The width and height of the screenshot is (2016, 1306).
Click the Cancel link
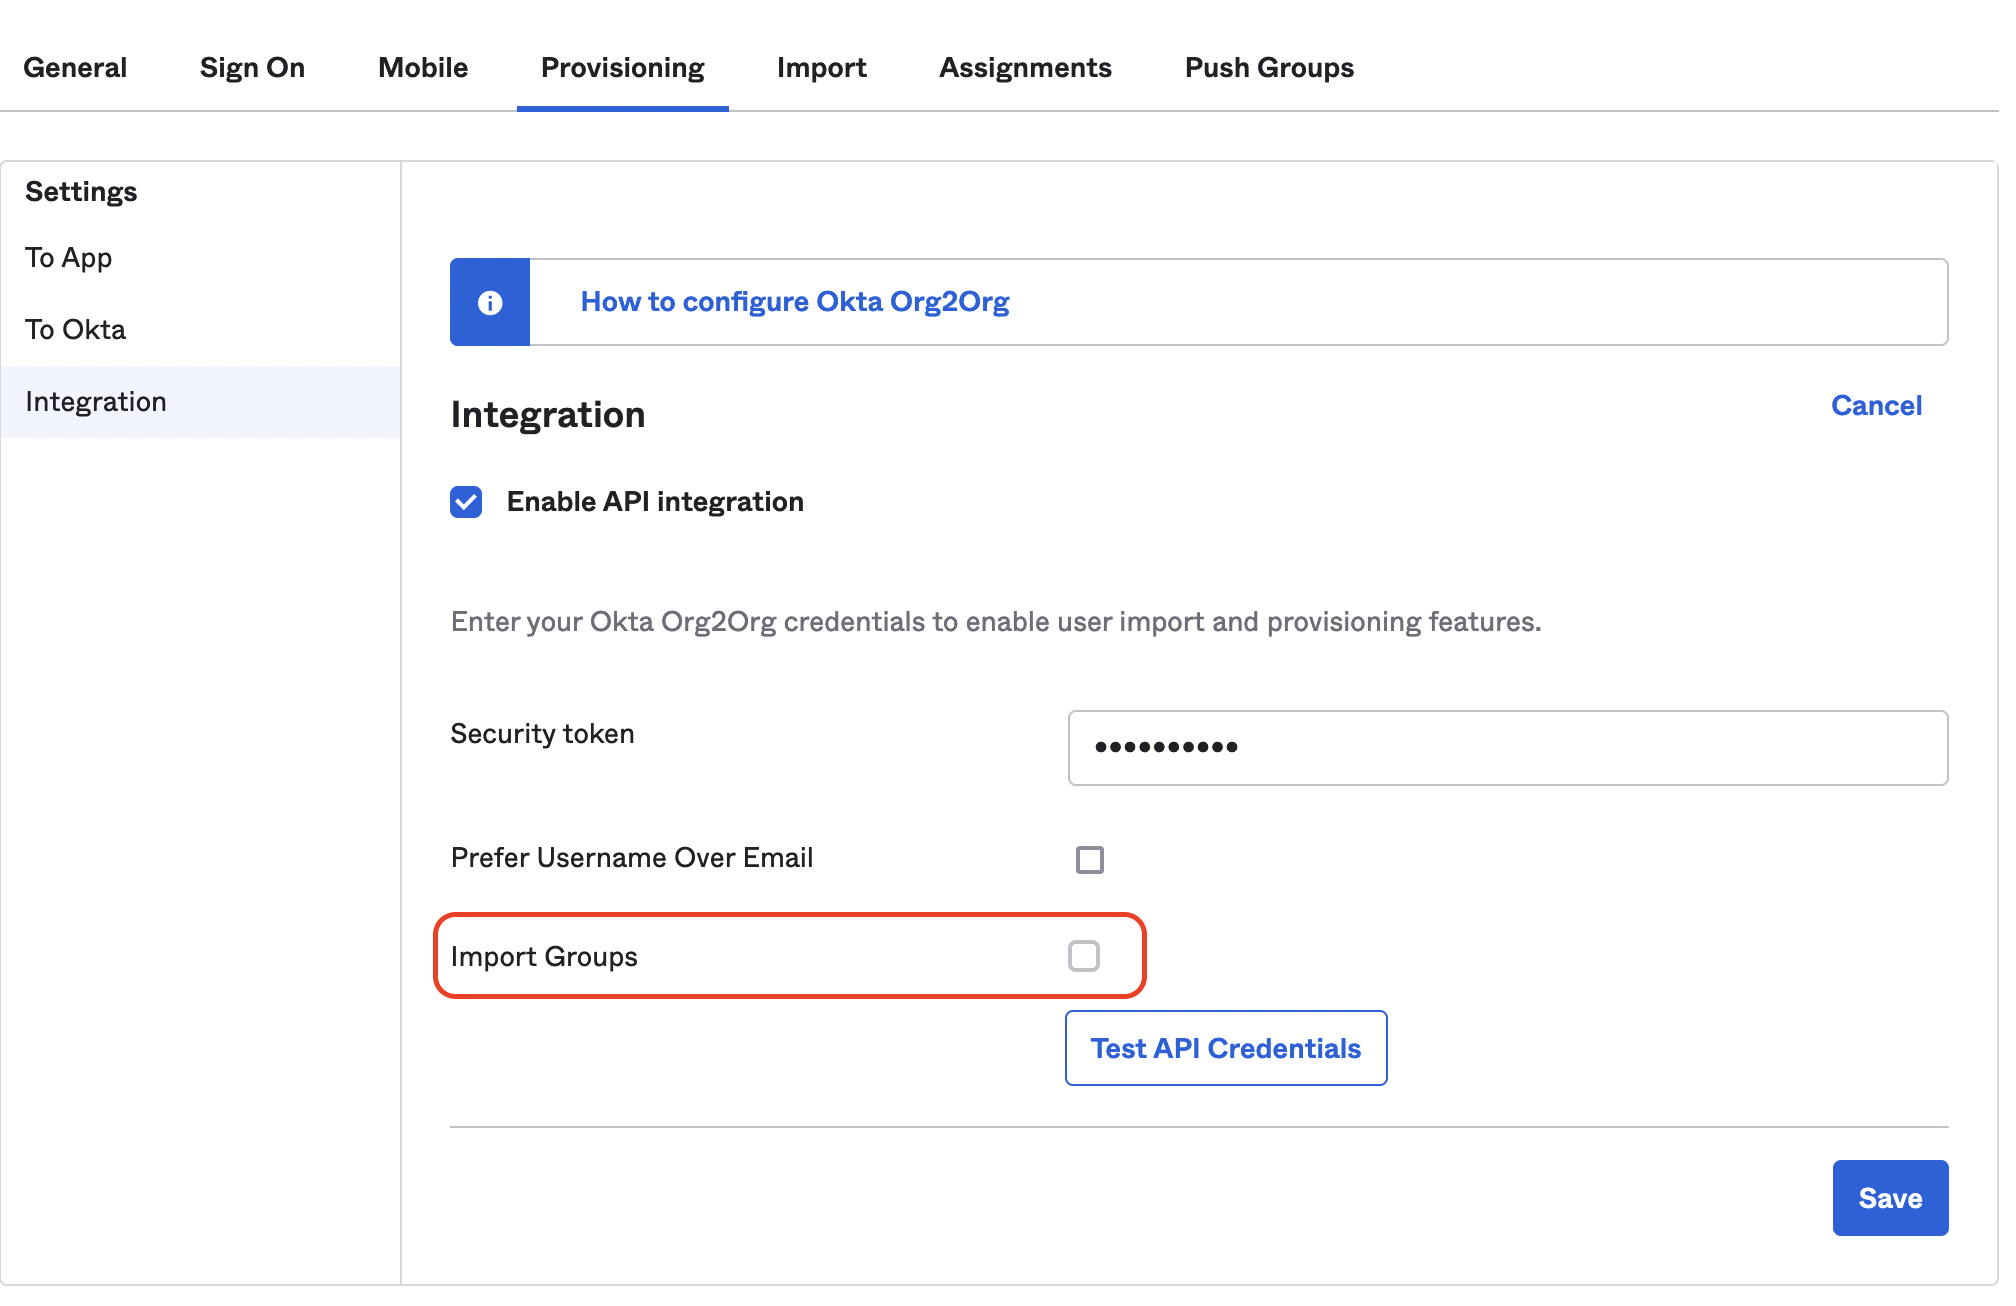tap(1878, 405)
